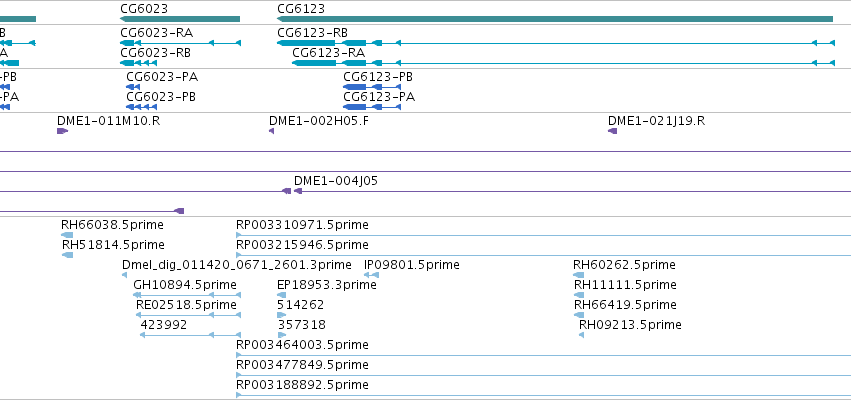Click the GH10894.5prime EST feature
The image size is (851, 400).
click(x=187, y=295)
